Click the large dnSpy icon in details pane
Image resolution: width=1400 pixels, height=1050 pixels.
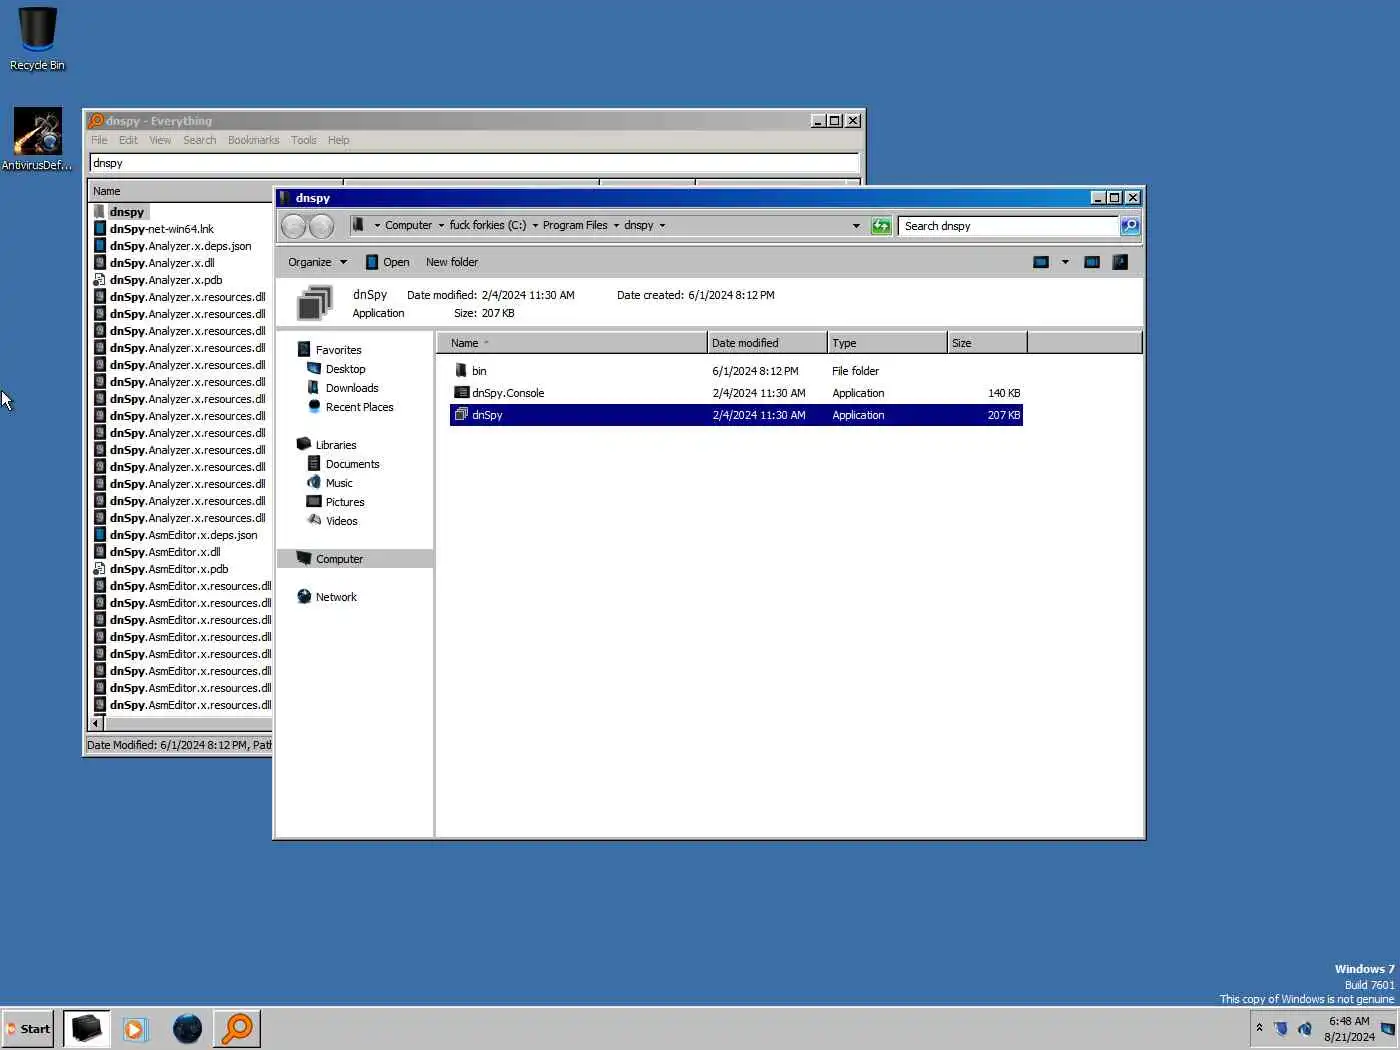pos(314,303)
